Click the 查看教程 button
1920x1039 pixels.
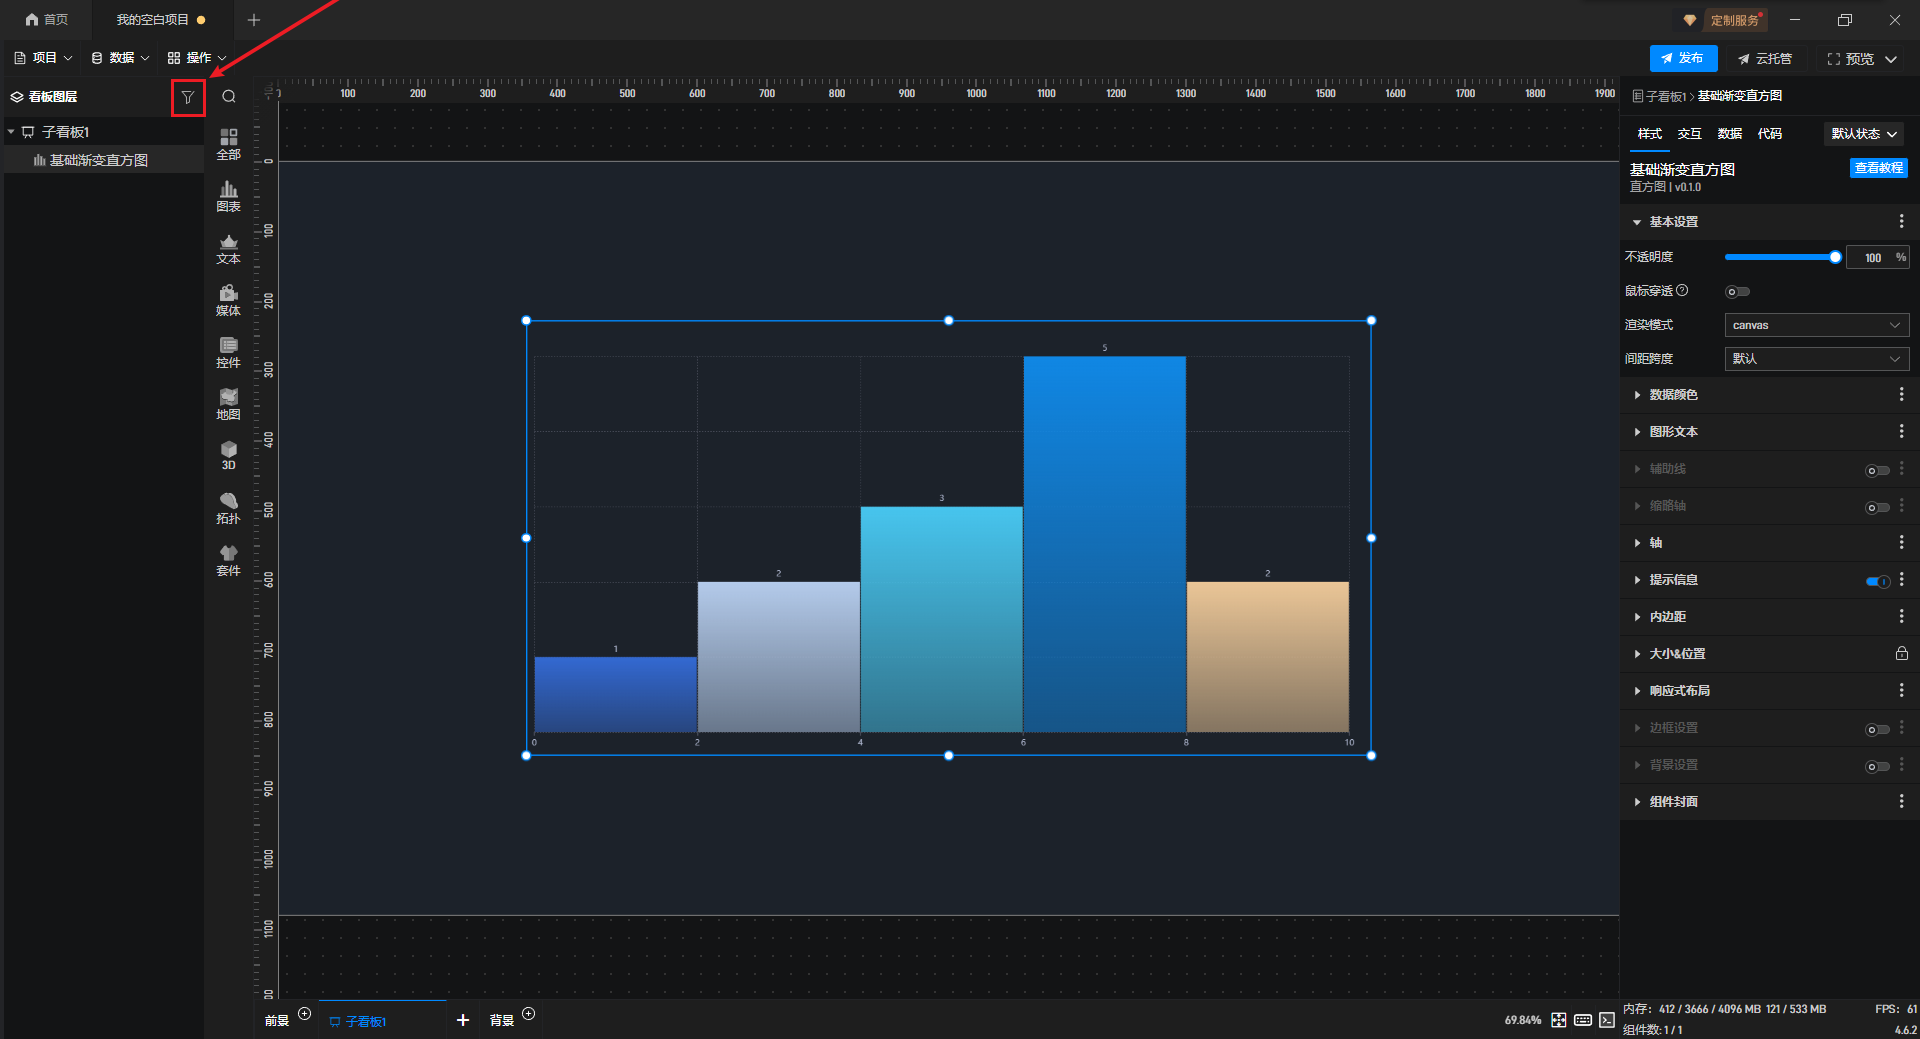[1878, 168]
